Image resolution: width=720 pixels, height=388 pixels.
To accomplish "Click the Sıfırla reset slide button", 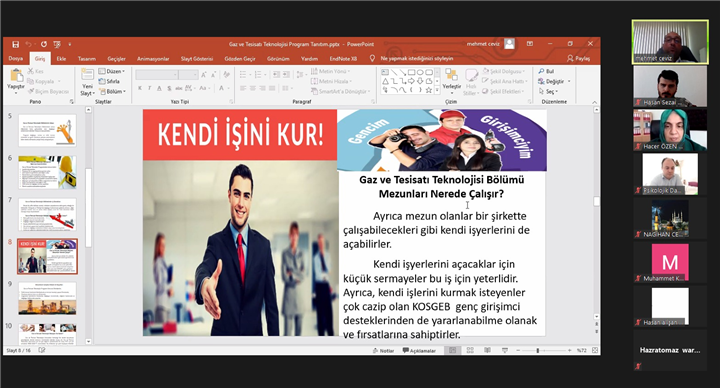I will pyautogui.click(x=109, y=81).
